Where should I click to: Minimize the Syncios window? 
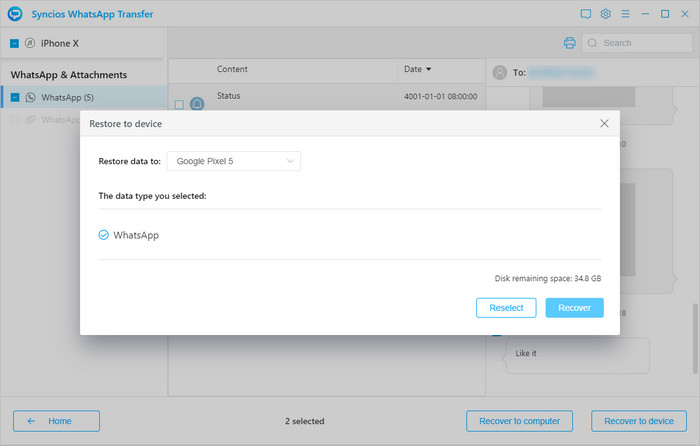point(645,14)
